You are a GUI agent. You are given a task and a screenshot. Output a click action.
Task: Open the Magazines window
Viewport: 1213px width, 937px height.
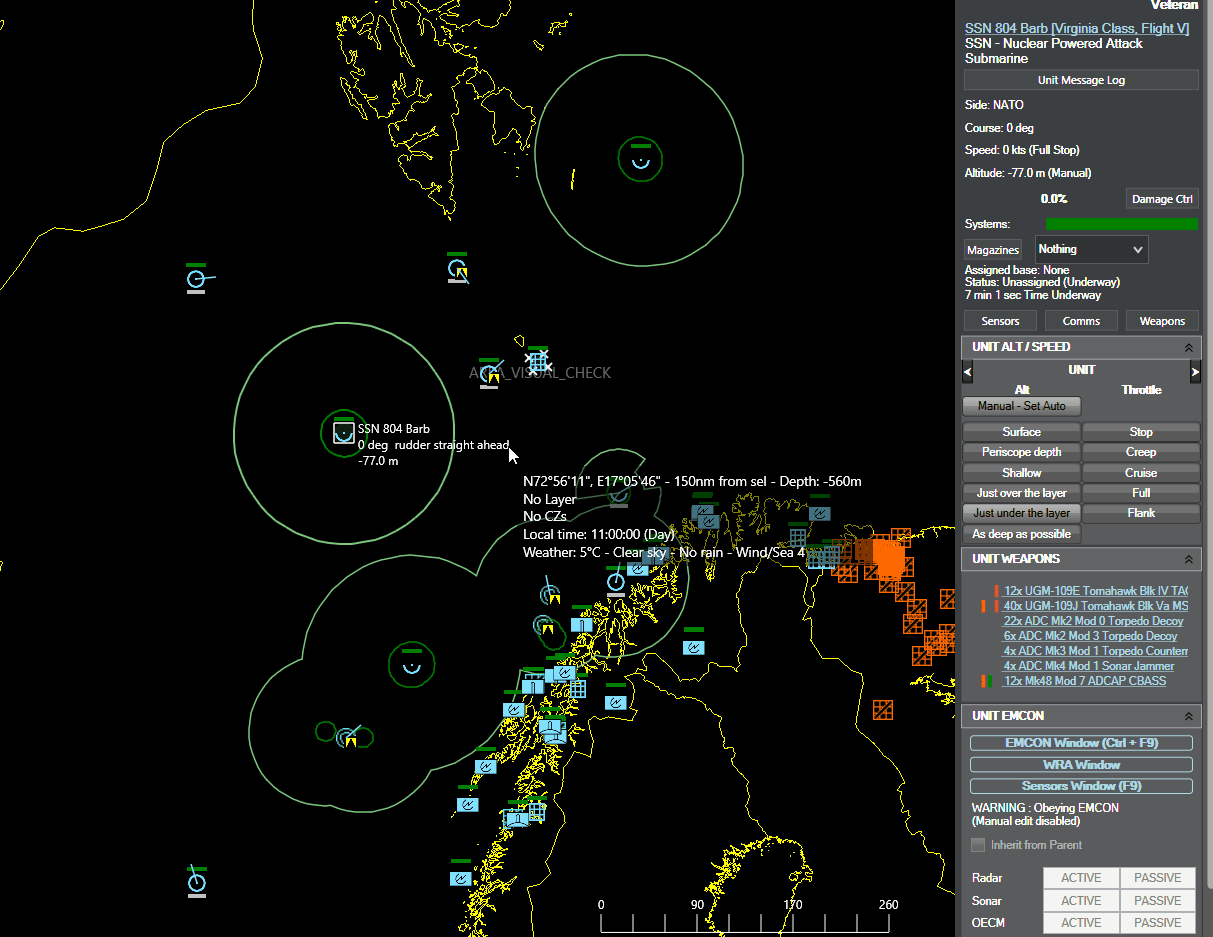click(x=993, y=250)
